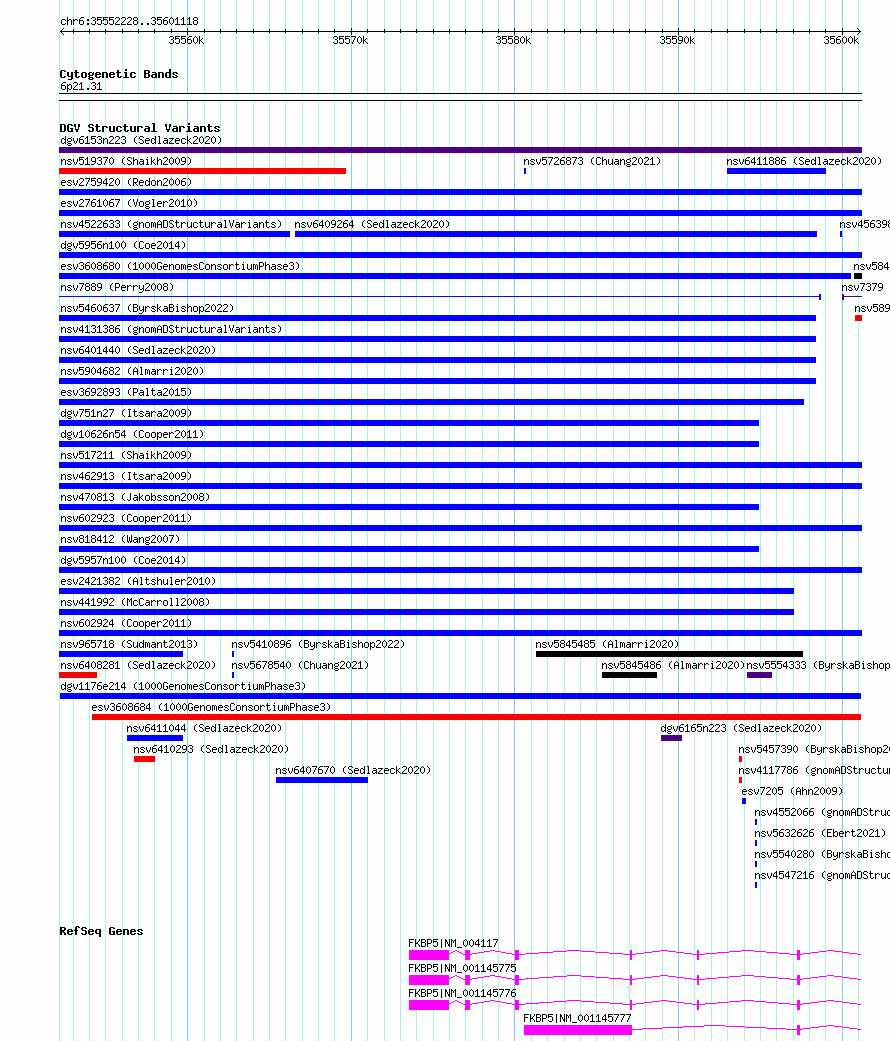Click cytogenetic band 6p21.31 label
The height and width of the screenshot is (1041, 890).
81,86
